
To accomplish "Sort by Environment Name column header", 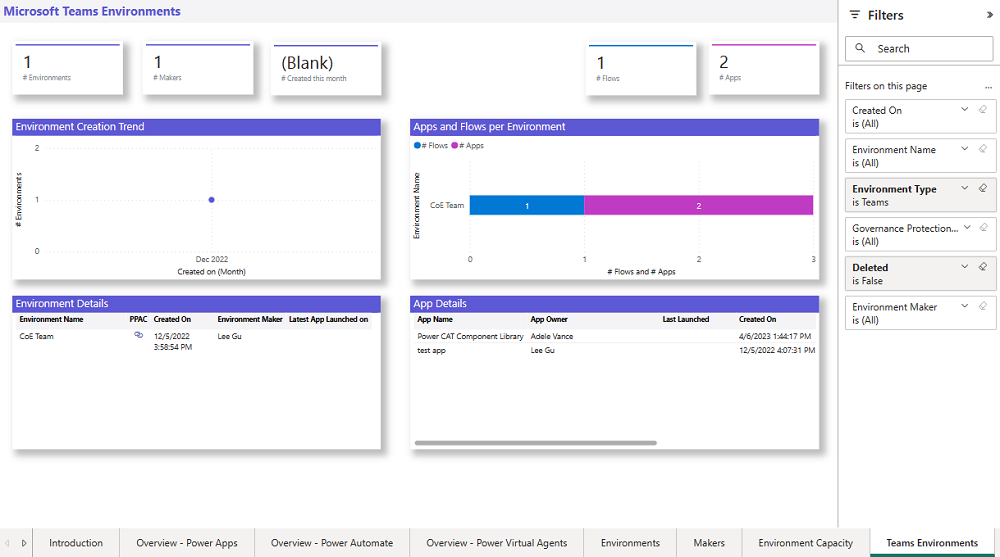I will click(51, 319).
